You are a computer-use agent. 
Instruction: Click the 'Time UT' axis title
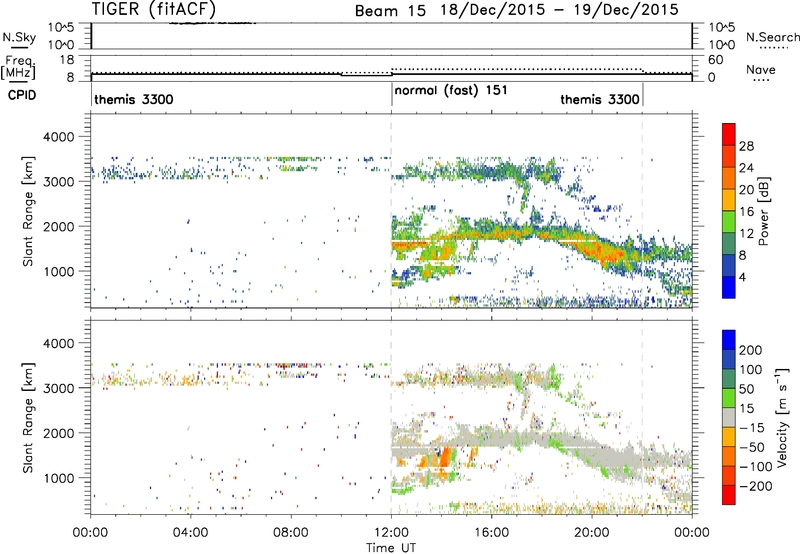point(391,548)
